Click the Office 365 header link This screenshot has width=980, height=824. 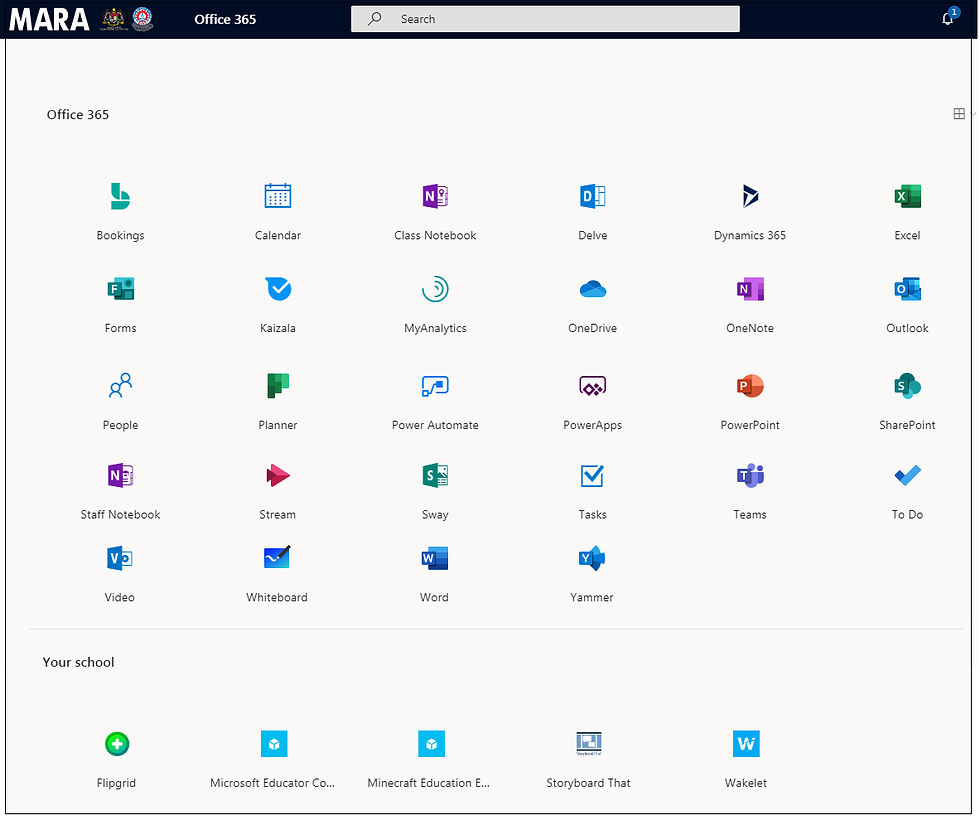(225, 19)
